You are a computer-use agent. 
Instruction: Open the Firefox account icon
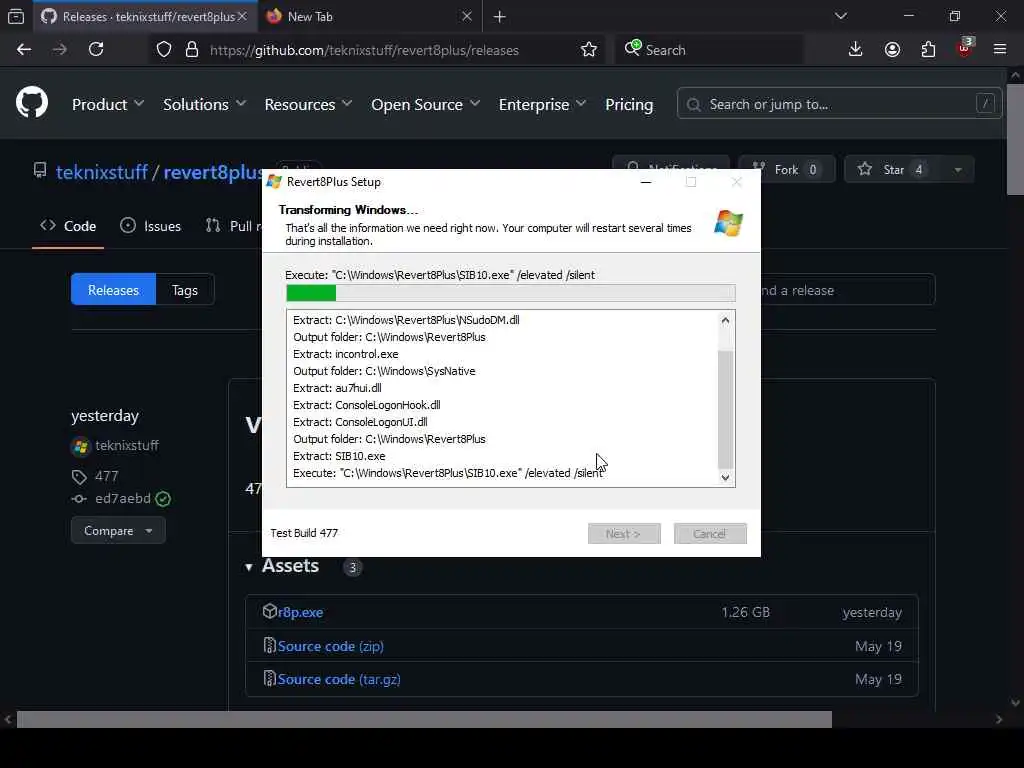click(892, 50)
